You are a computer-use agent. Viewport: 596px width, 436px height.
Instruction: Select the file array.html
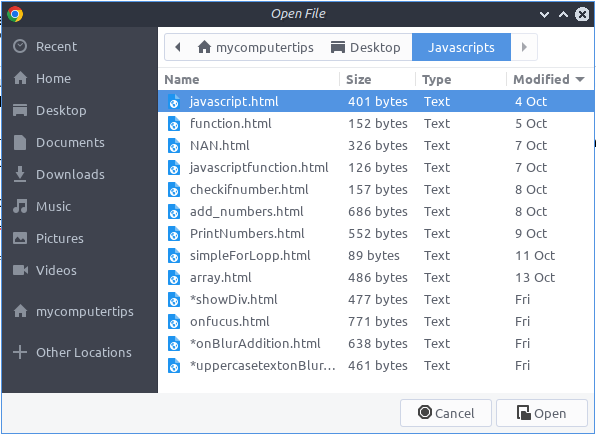point(376,277)
